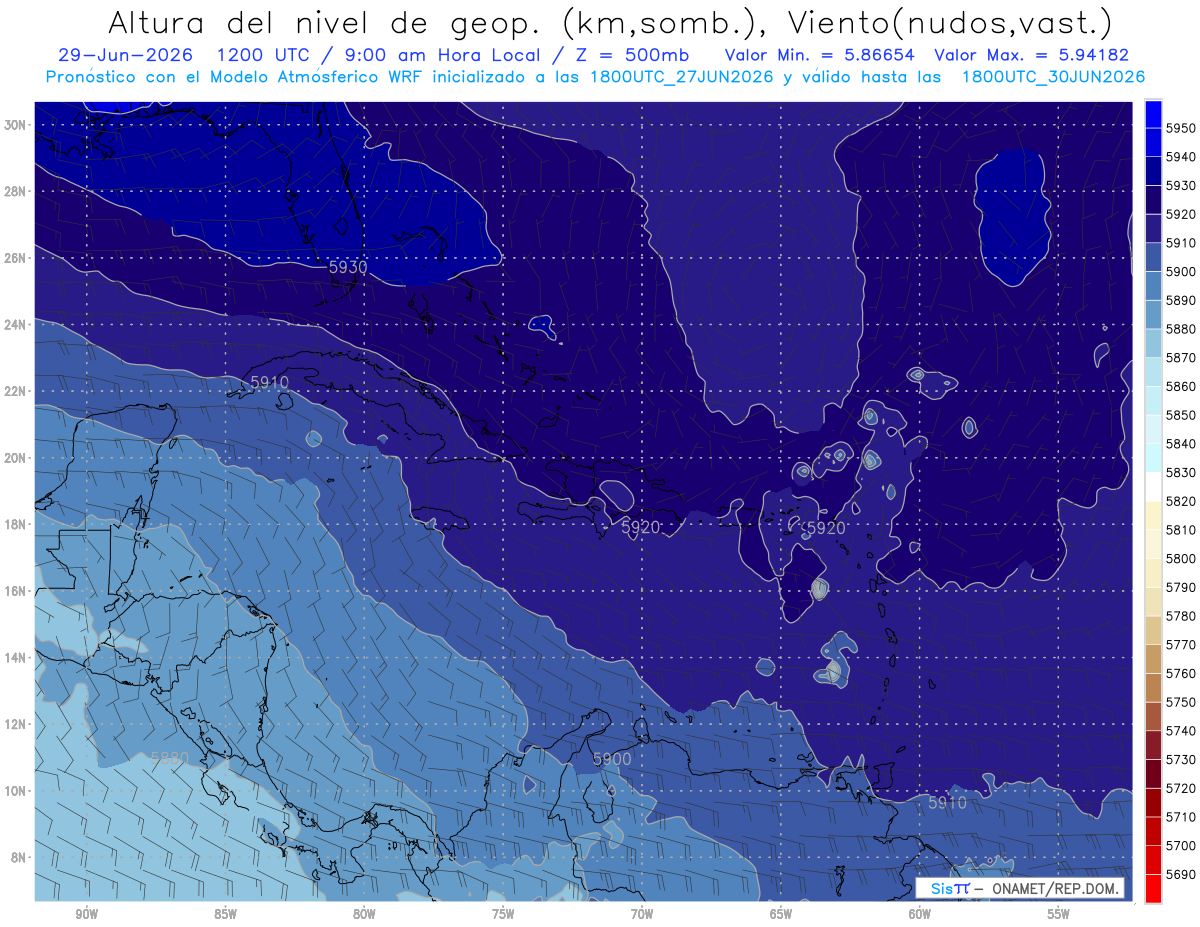Viewport: 1200px width, 927px height.
Task: Click the '5910' contour label near 22N
Action: point(269,383)
